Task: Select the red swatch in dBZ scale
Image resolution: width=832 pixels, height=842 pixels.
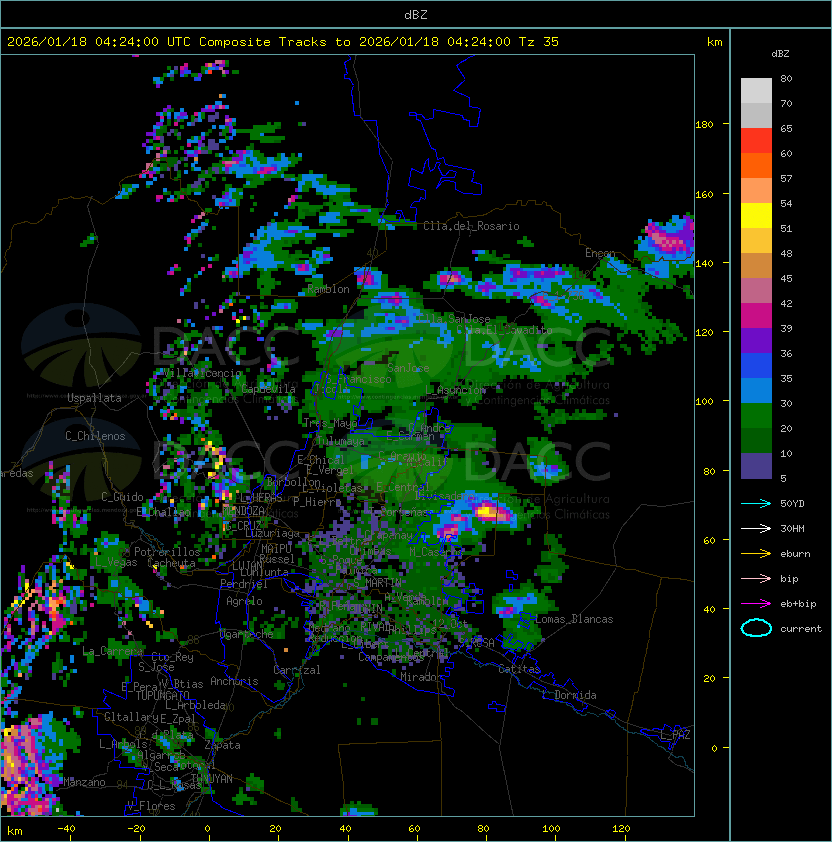Action: (x=756, y=141)
